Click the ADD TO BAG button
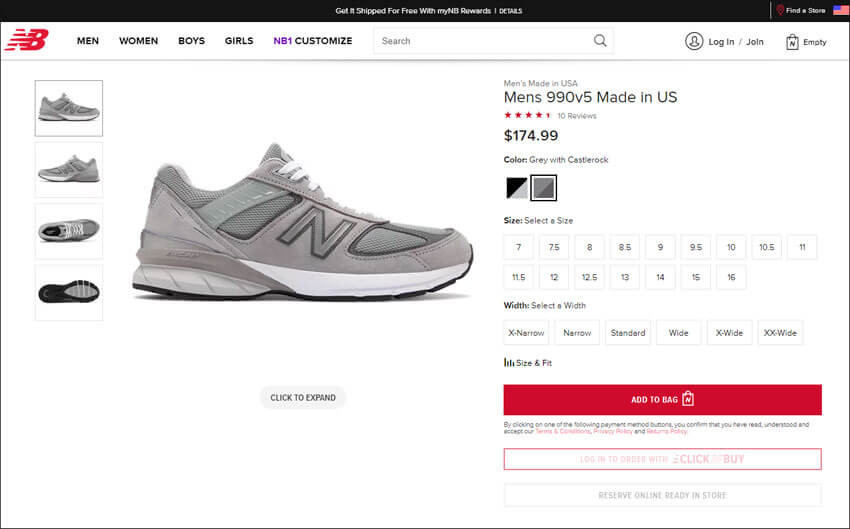The width and height of the screenshot is (850, 529). [x=662, y=400]
